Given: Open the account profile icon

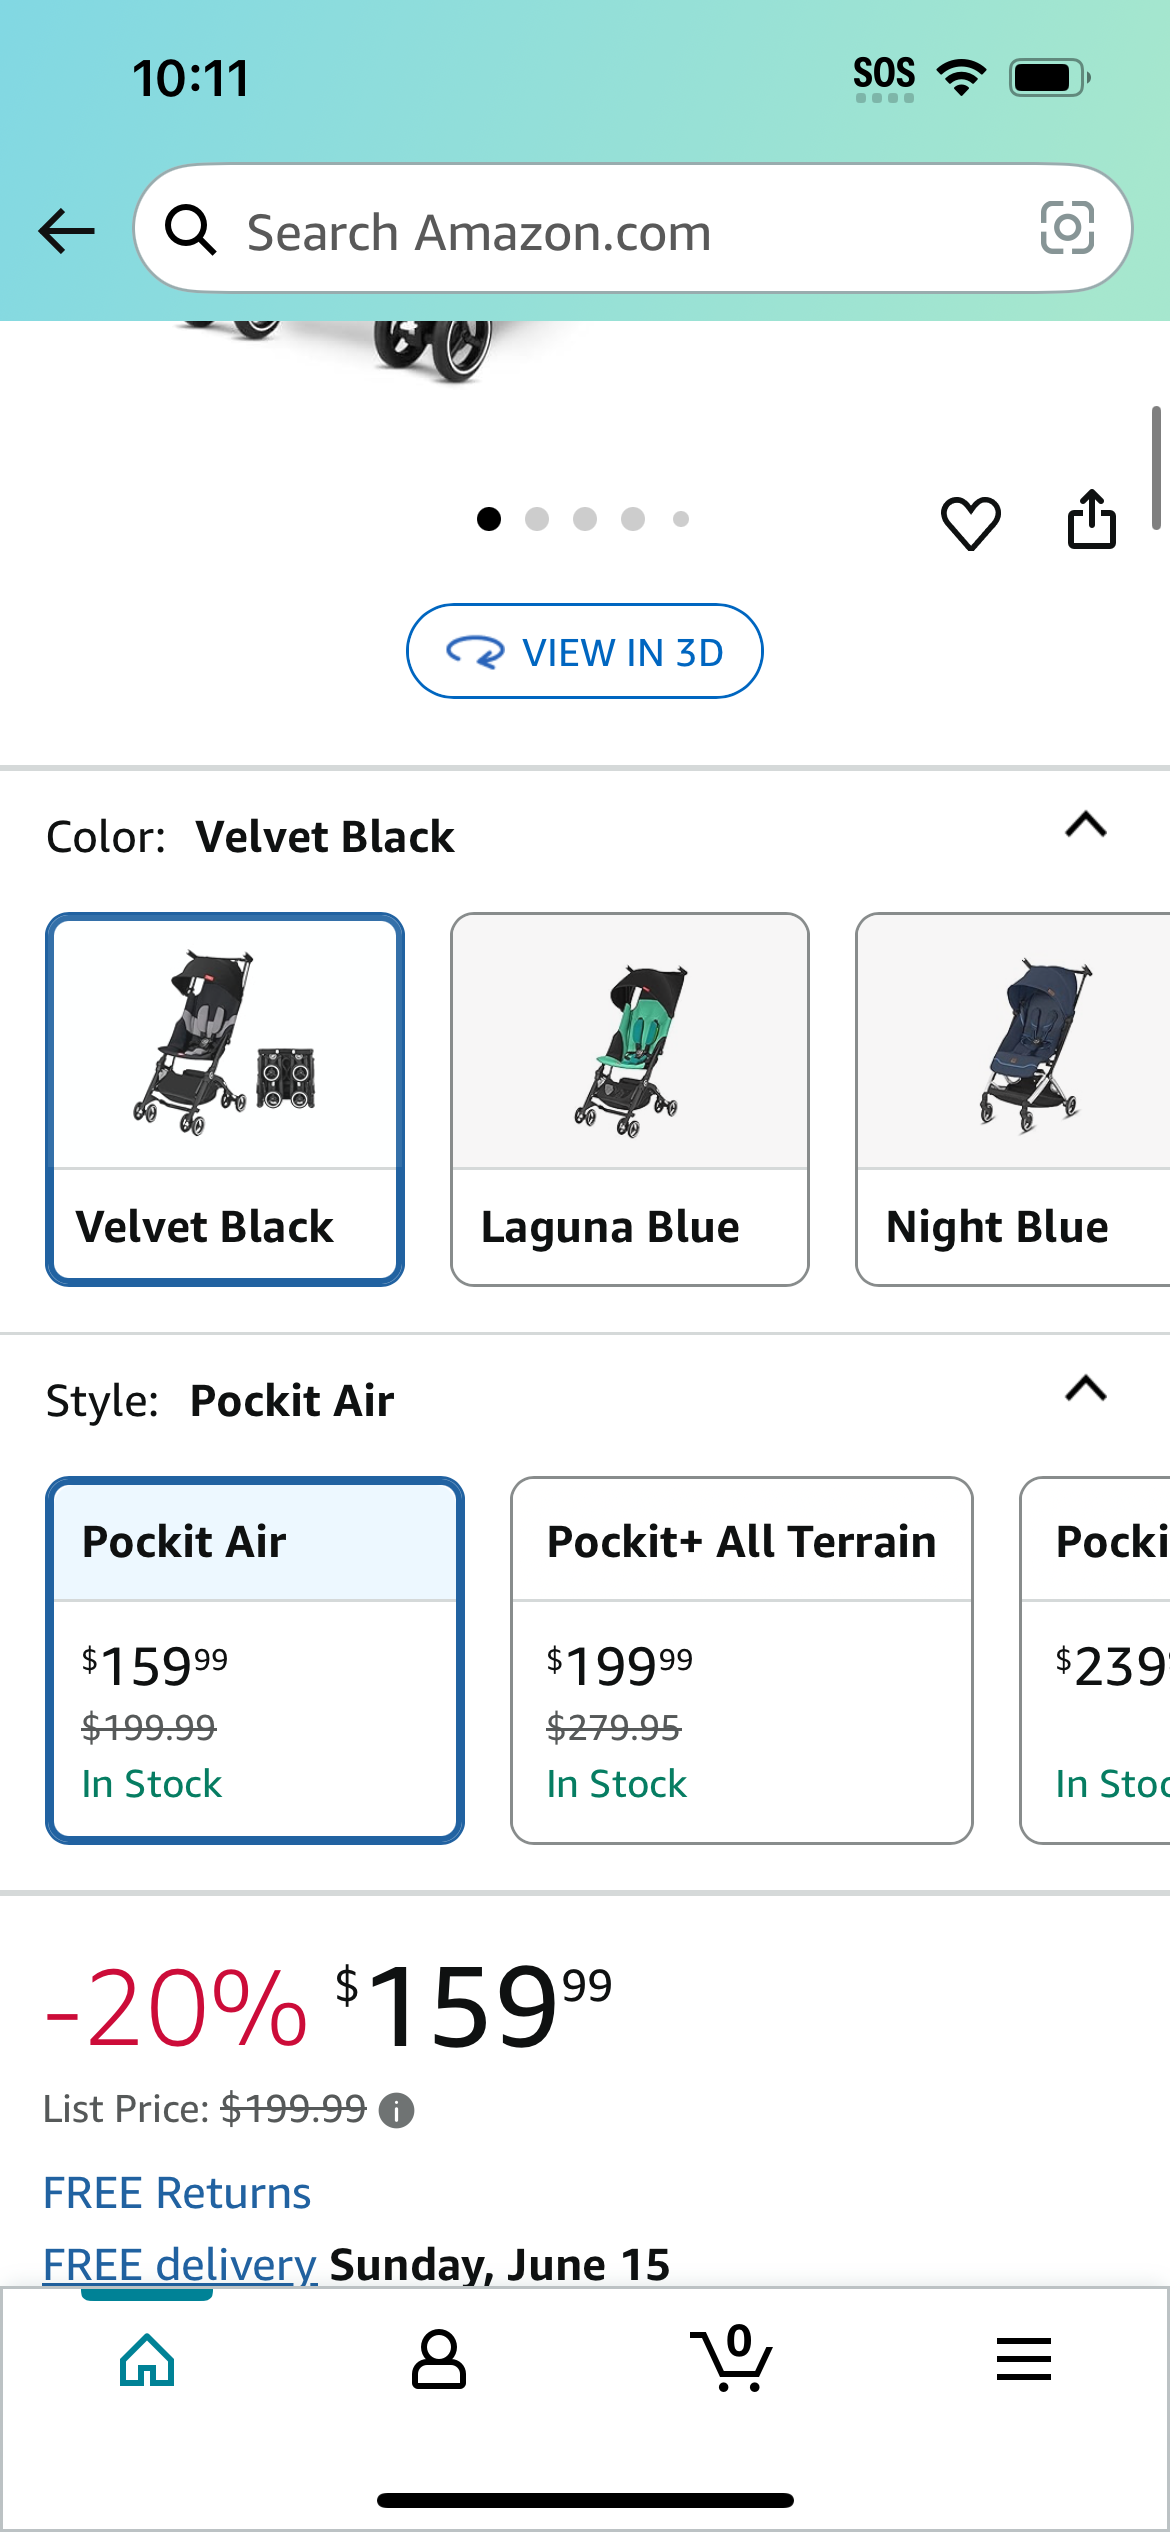Looking at the screenshot, I should pyautogui.click(x=439, y=2360).
